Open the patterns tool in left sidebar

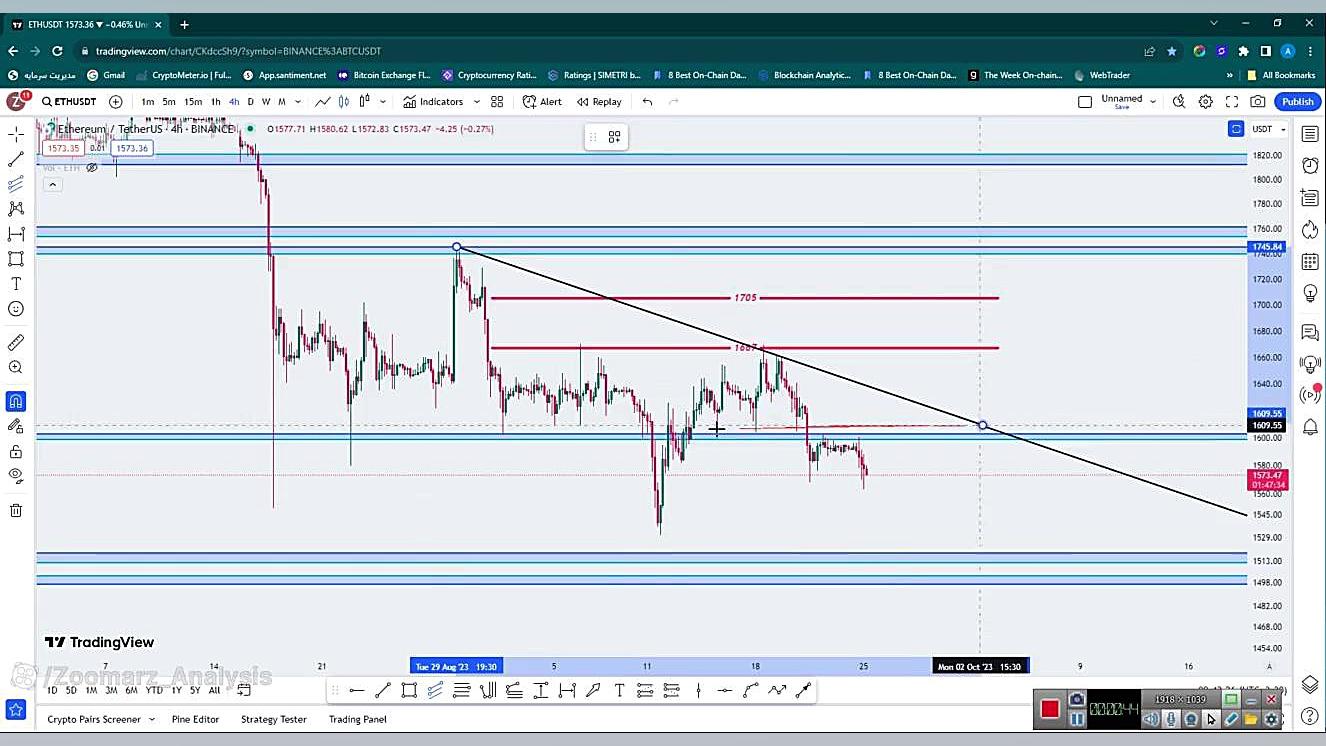(16, 209)
